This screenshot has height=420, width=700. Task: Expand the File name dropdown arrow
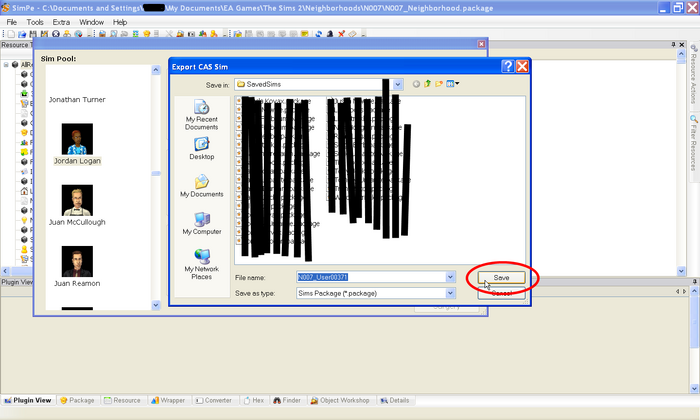pyautogui.click(x=450, y=277)
